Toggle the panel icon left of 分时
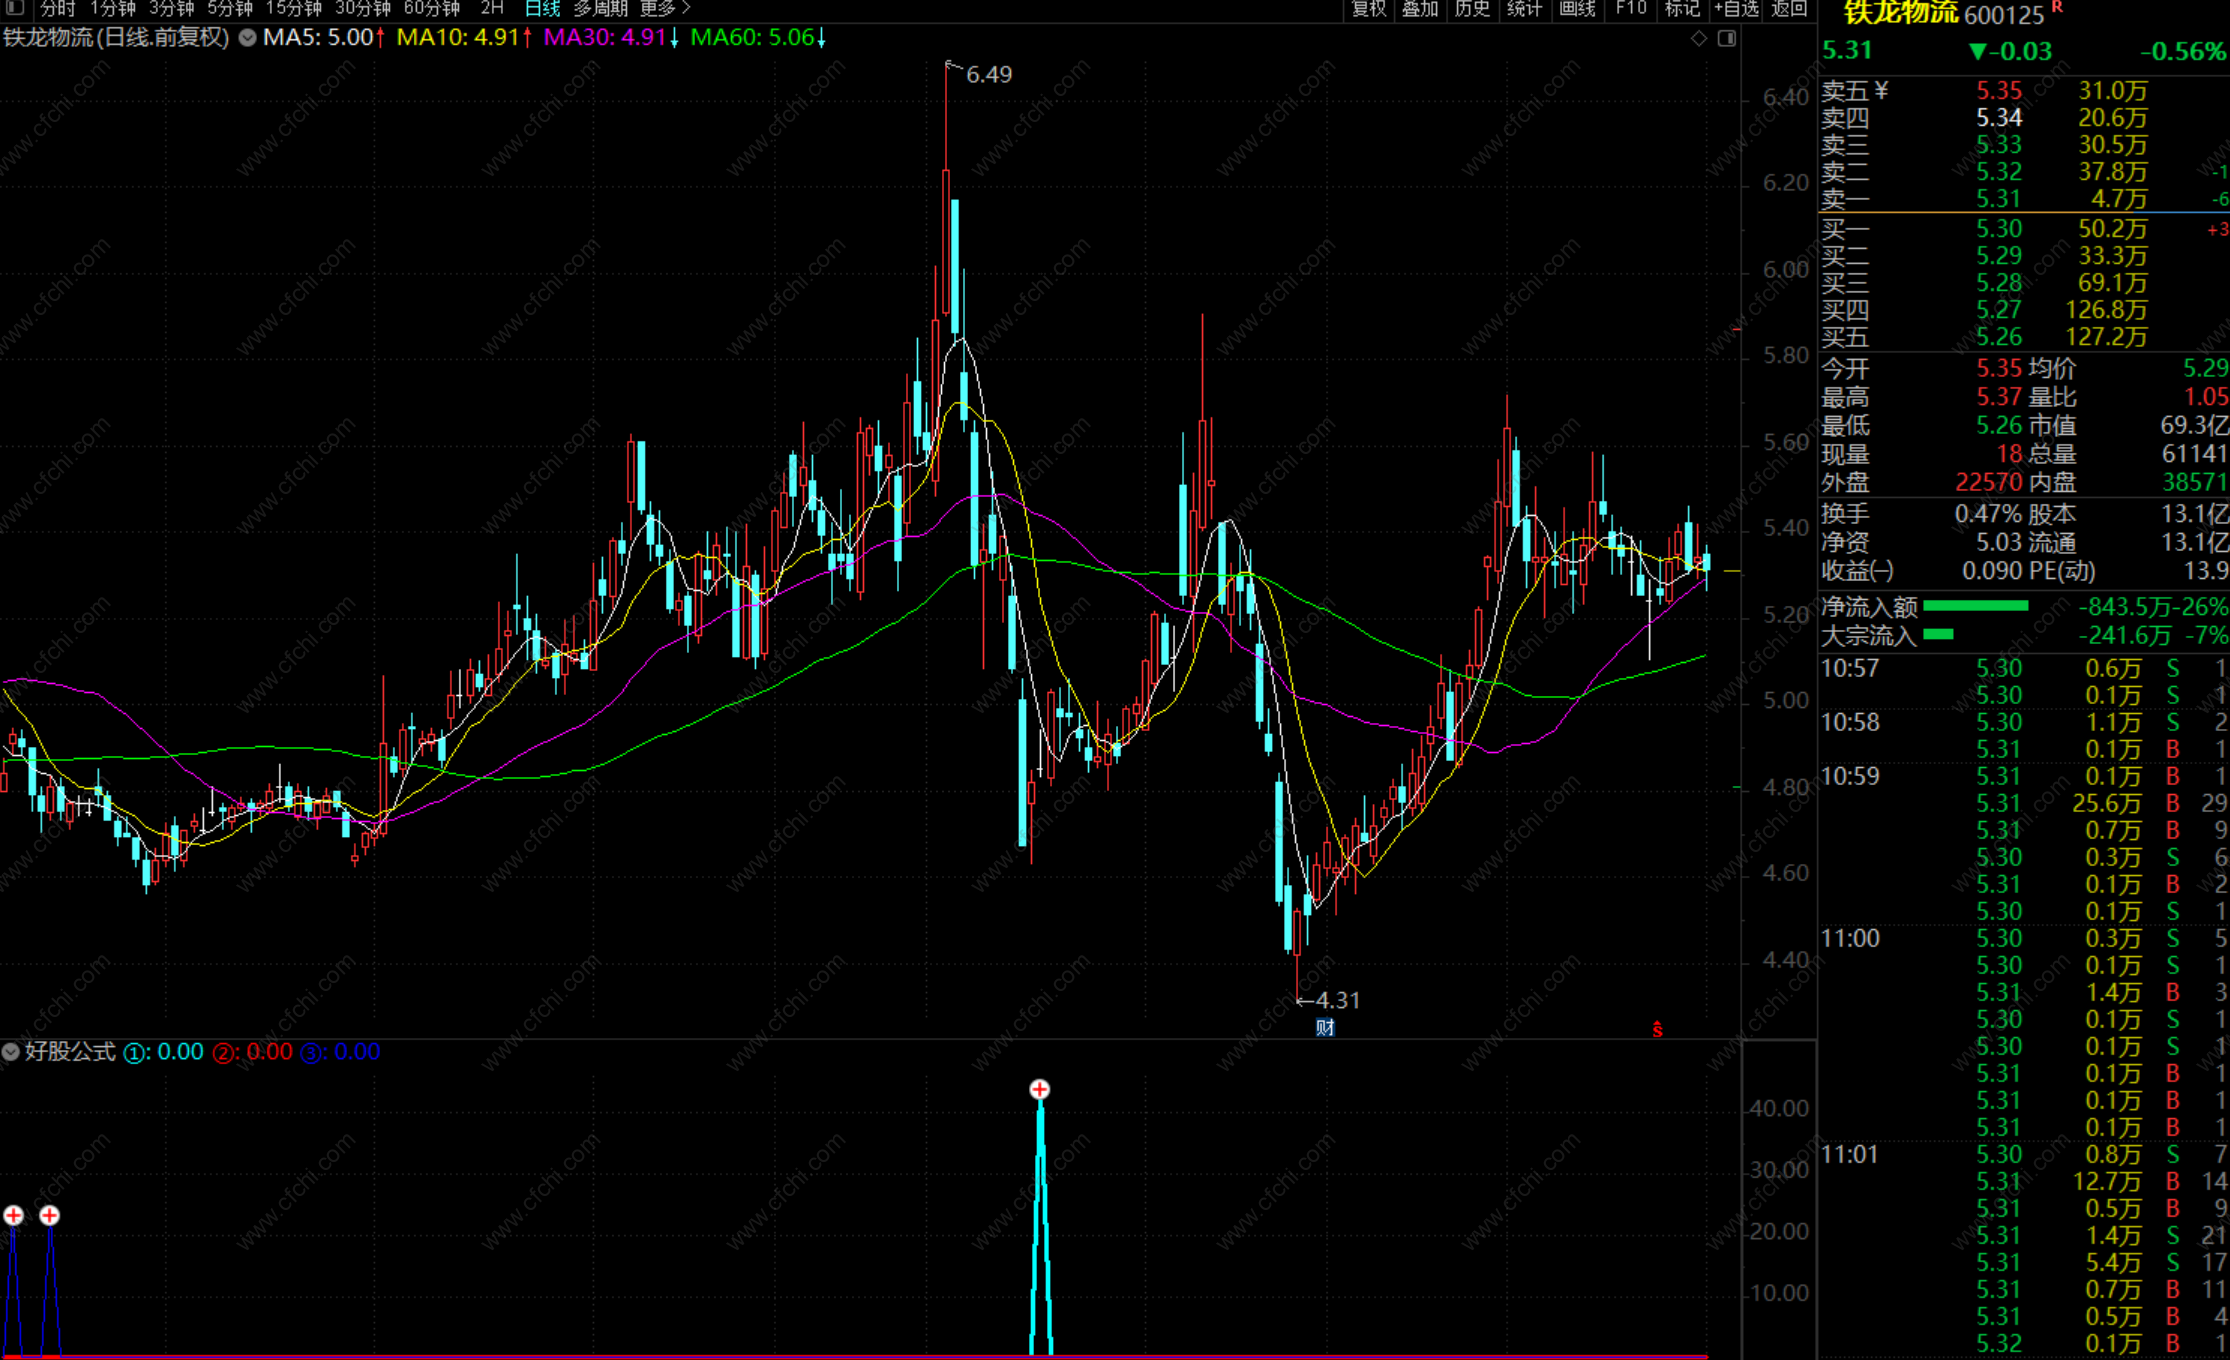 [x=15, y=8]
